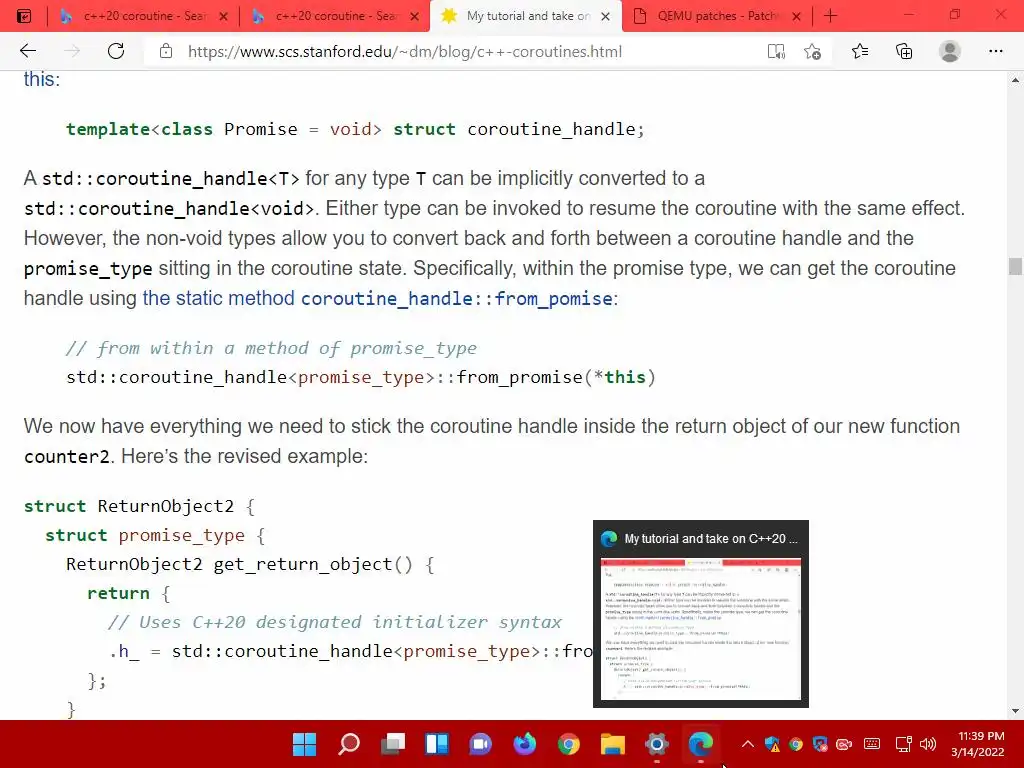Click 'from within a method of promise_type' comment

tap(271, 348)
